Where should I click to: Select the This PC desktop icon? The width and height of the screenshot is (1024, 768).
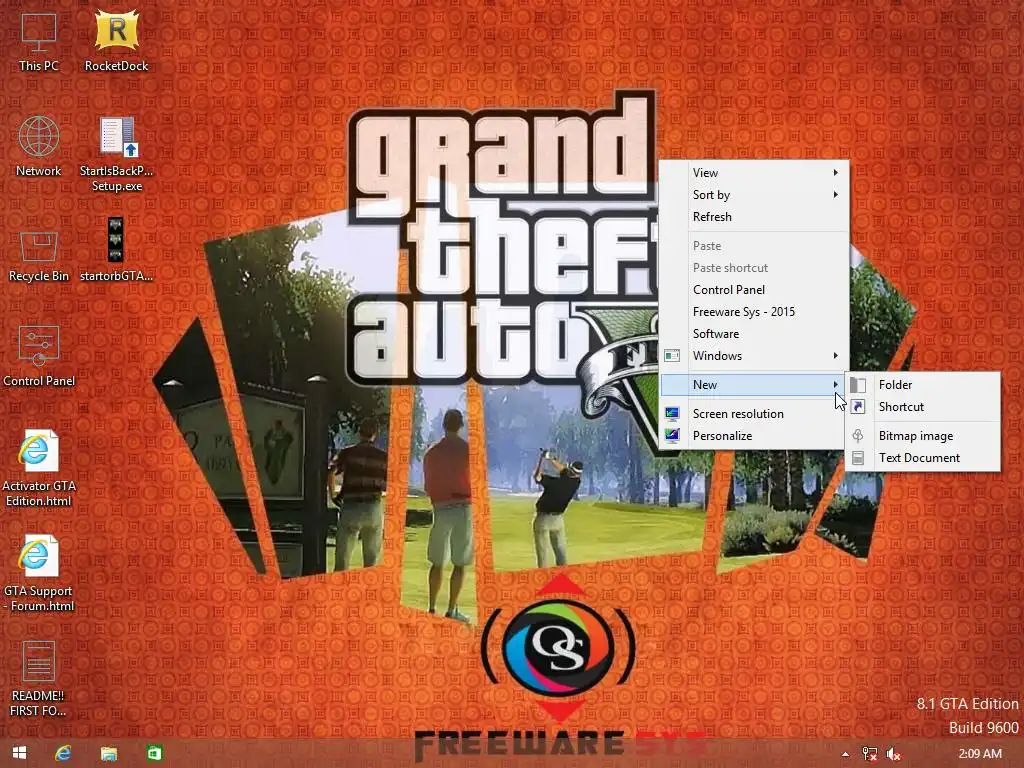39,41
